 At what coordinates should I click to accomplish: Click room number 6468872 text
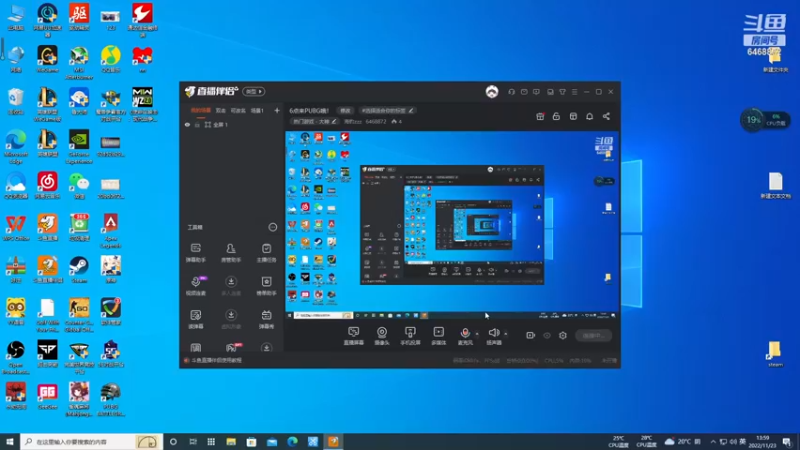coord(376,121)
